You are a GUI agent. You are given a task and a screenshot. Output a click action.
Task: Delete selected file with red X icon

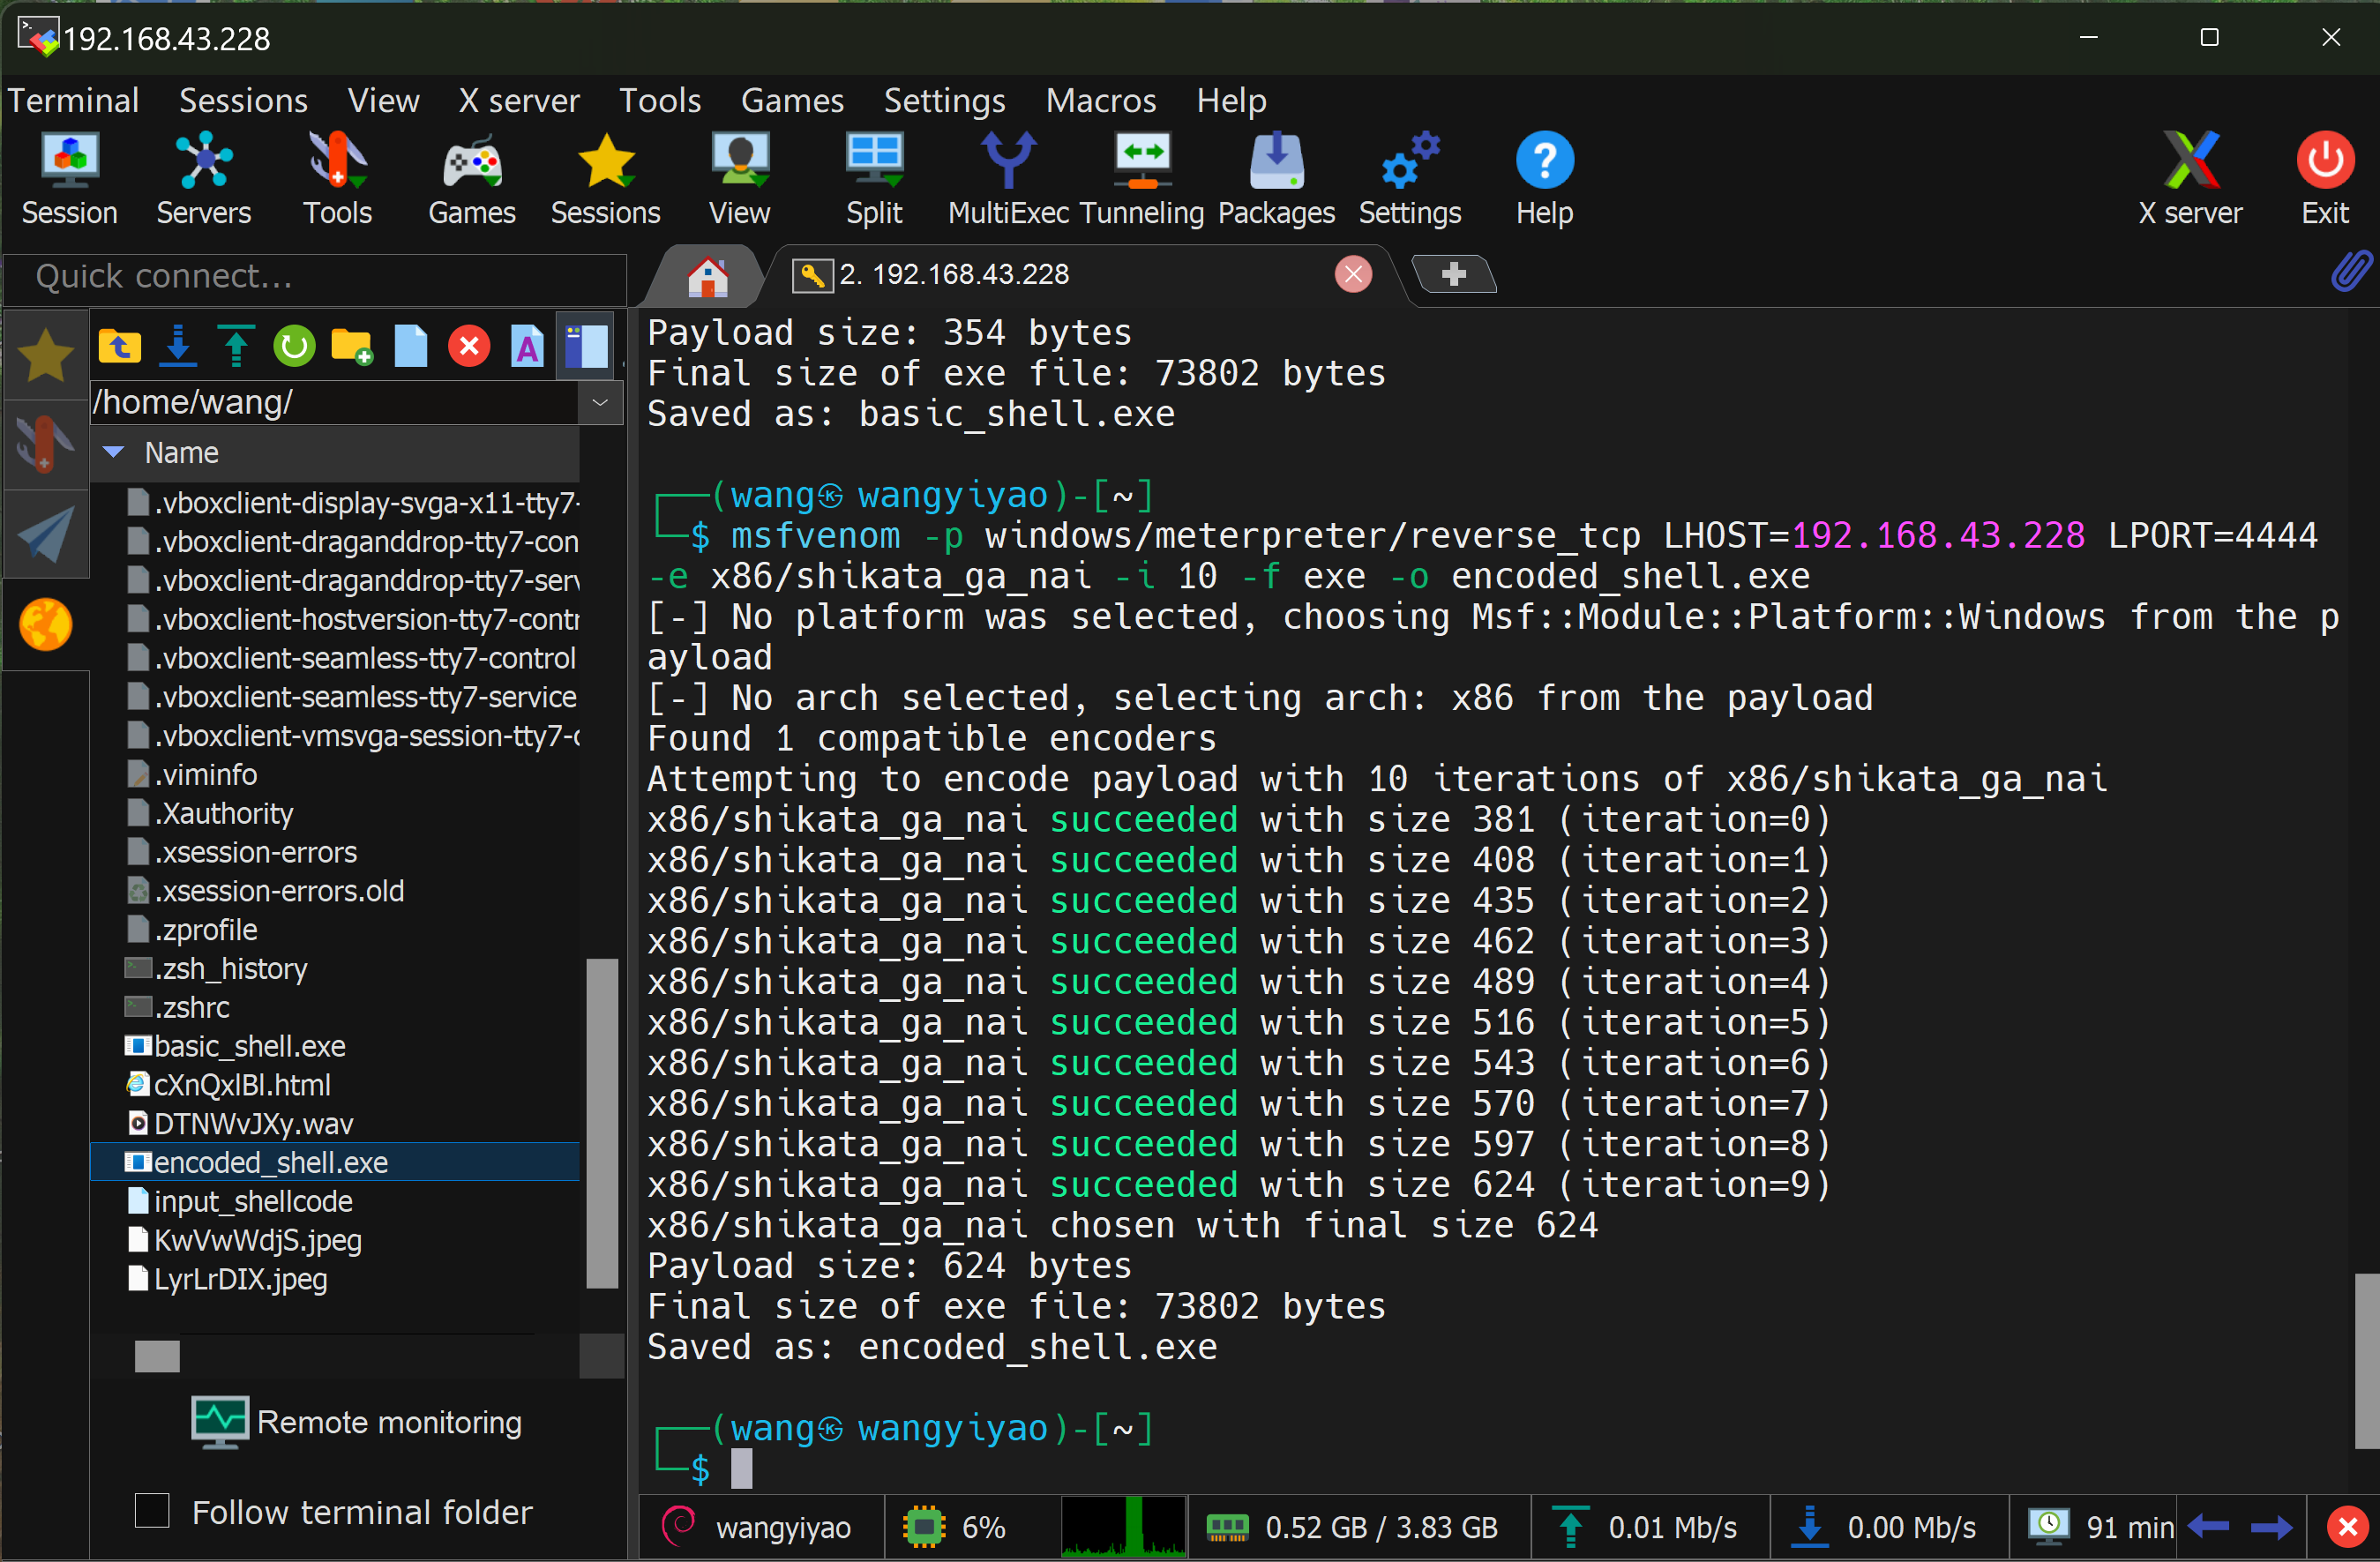coord(469,346)
